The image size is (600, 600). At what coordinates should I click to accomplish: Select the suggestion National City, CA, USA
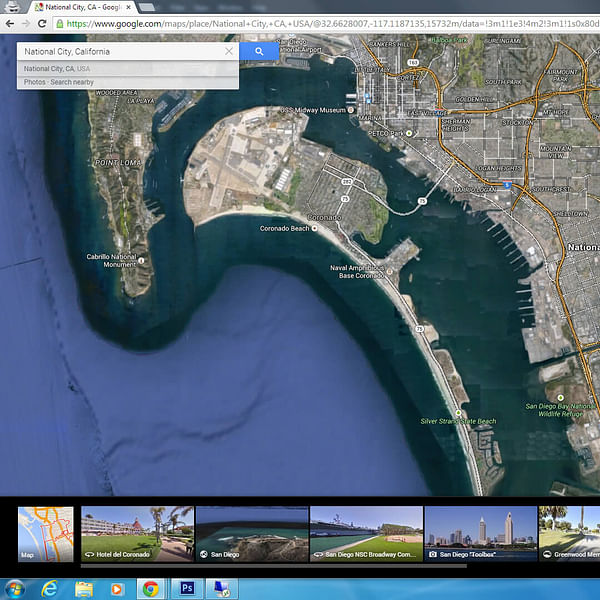pos(127,68)
